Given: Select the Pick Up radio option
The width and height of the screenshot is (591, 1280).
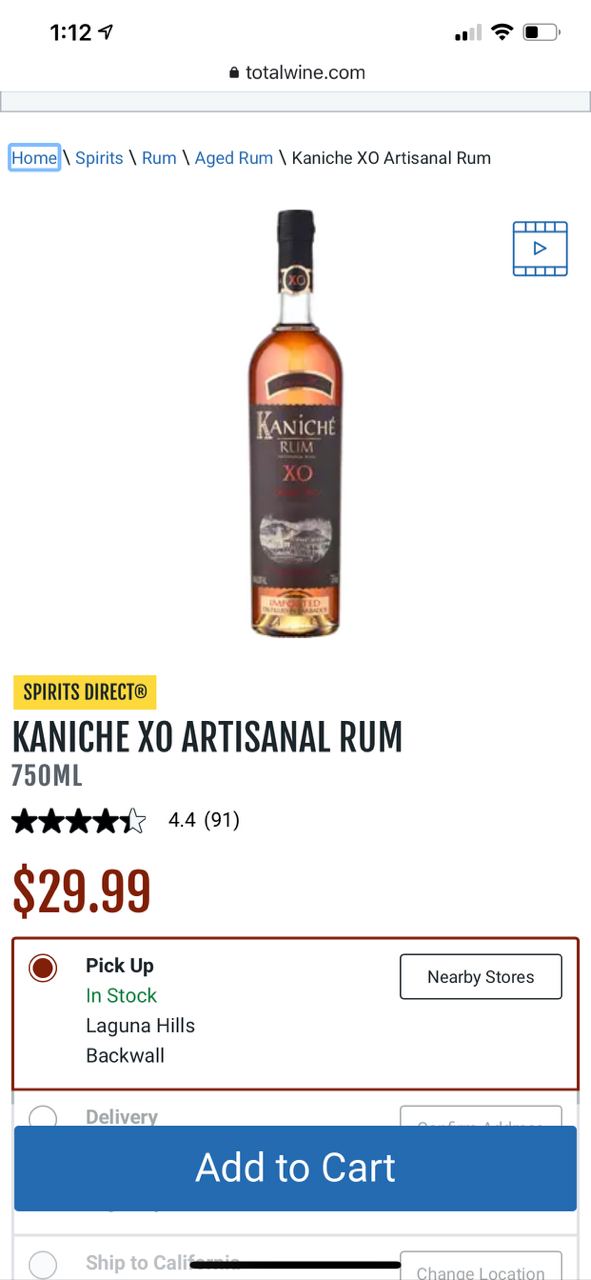Looking at the screenshot, I should coord(43,967).
